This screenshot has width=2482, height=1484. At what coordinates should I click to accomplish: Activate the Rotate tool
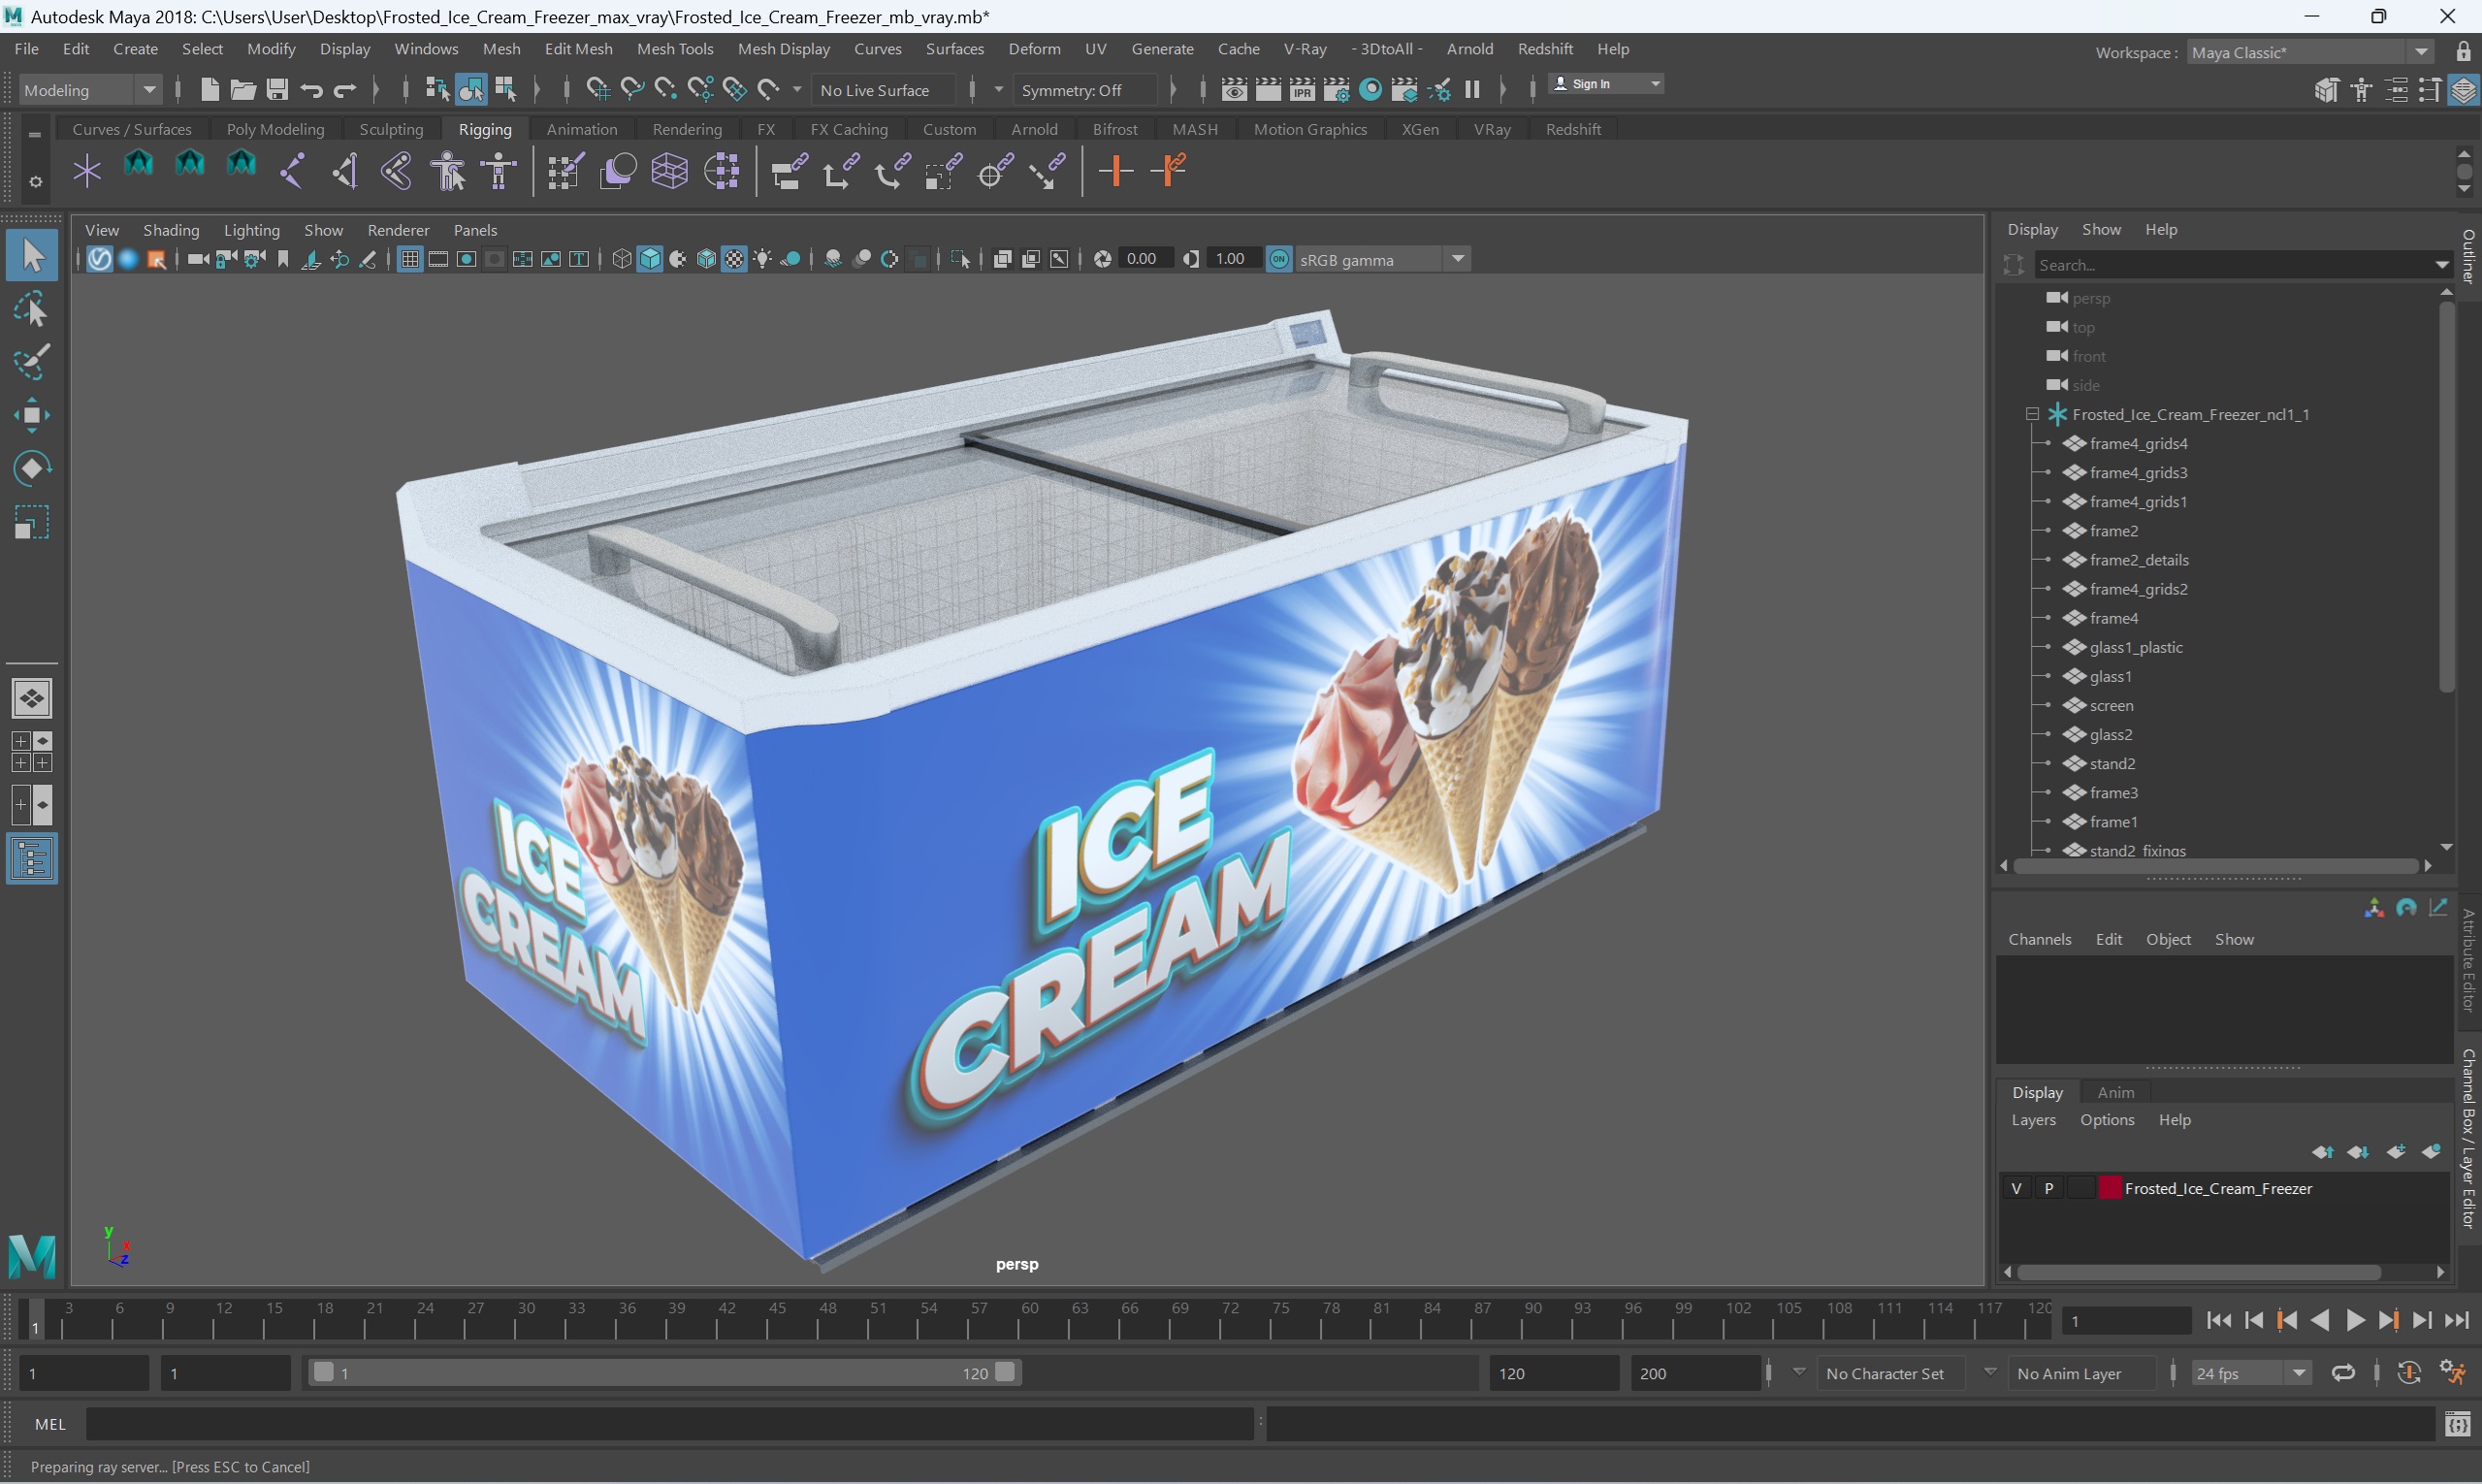(32, 468)
